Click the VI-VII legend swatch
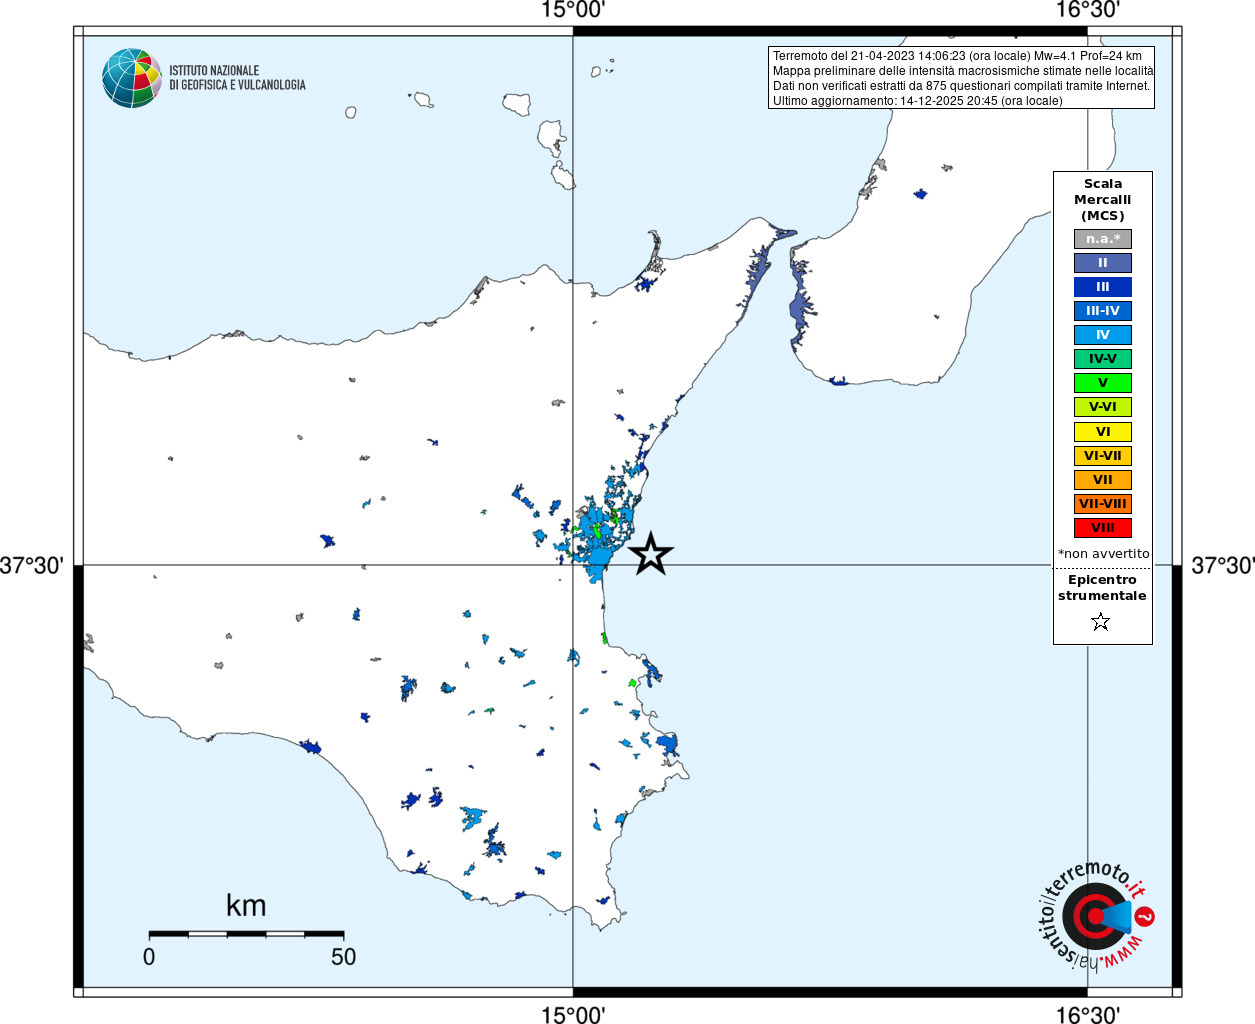This screenshot has height=1024, width=1255. pyautogui.click(x=1102, y=456)
